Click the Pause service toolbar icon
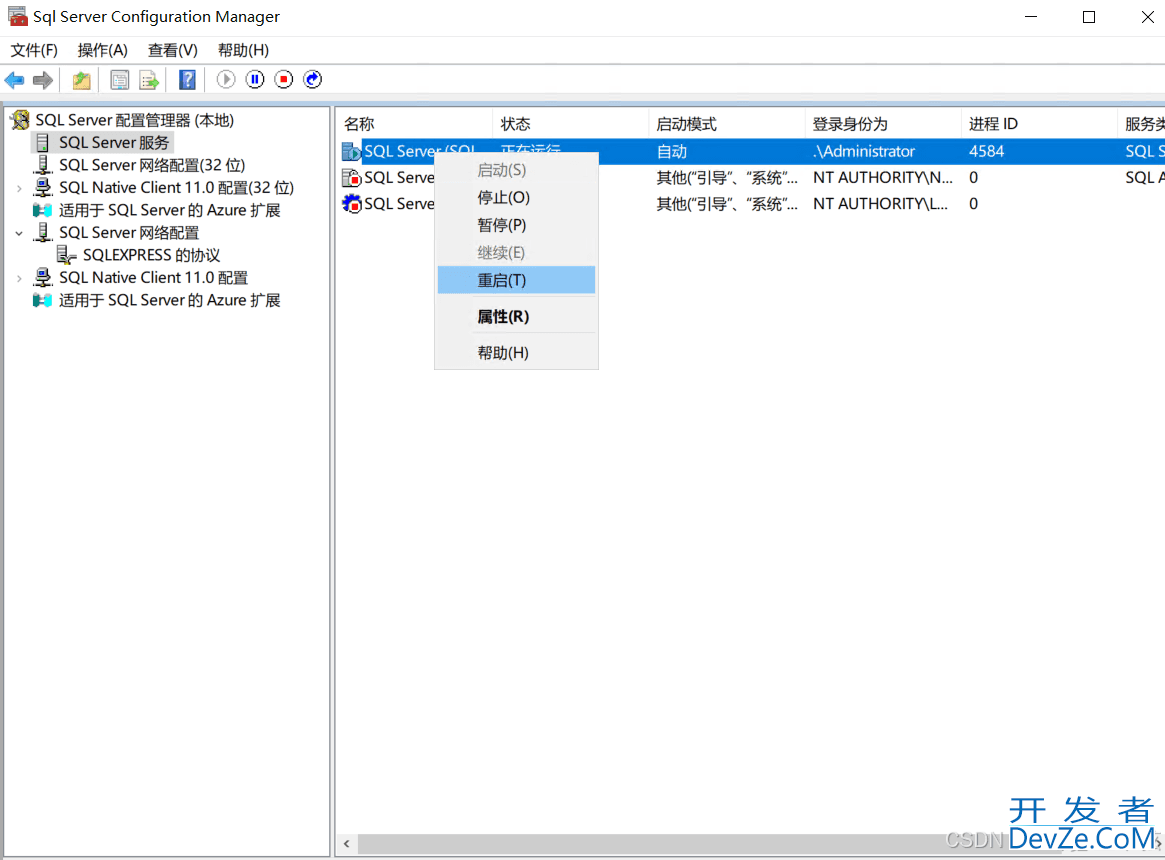 click(x=255, y=80)
